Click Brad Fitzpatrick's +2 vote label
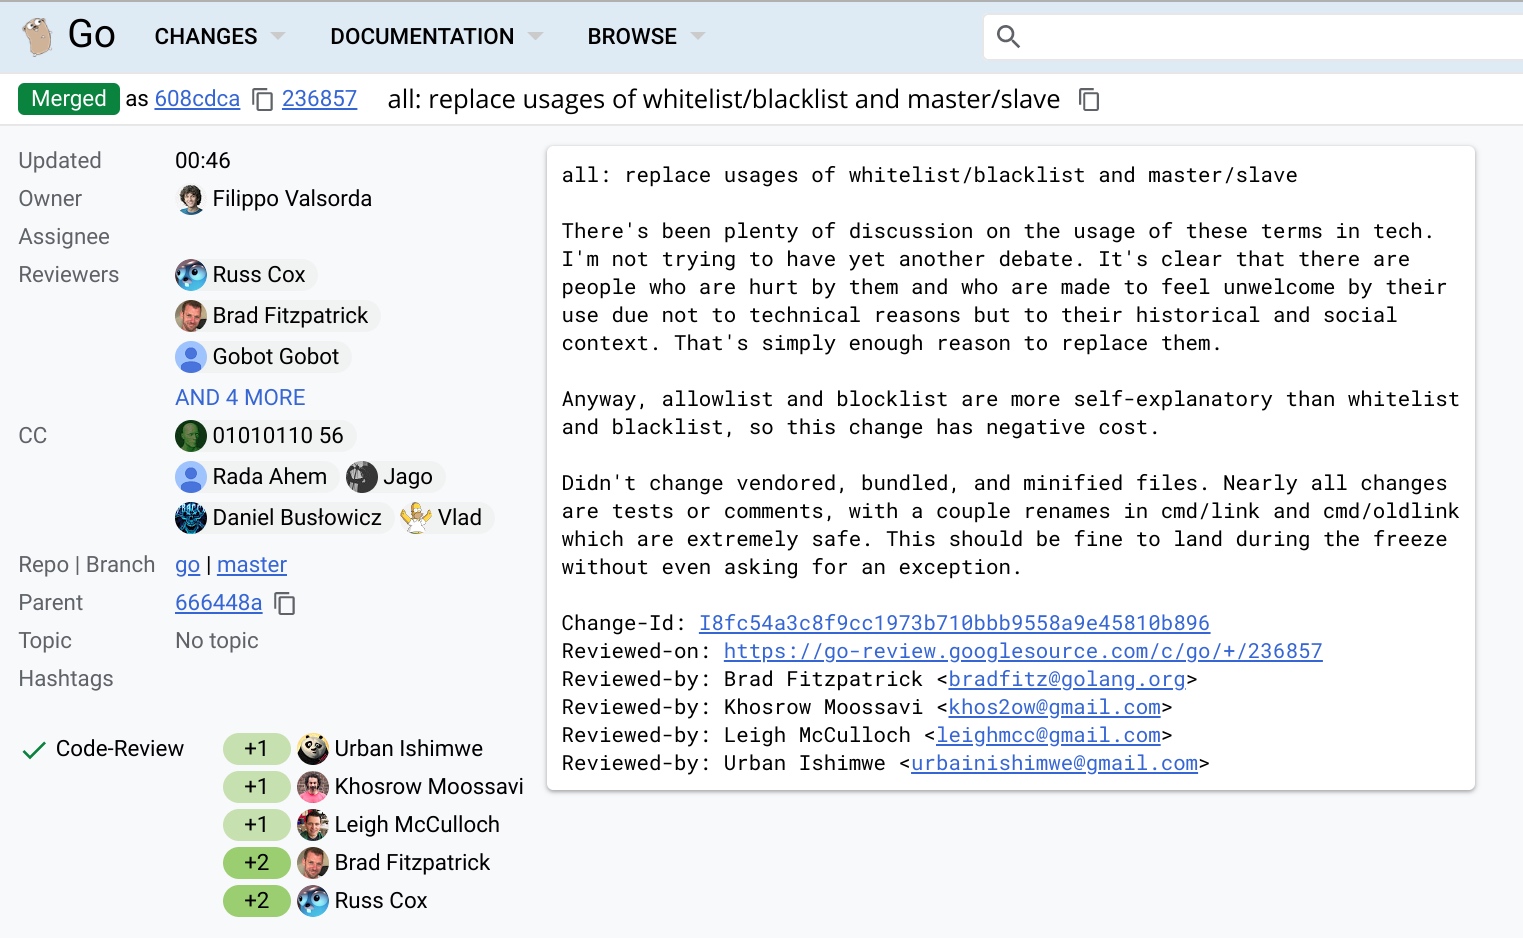The height and width of the screenshot is (938, 1523). pos(256,862)
